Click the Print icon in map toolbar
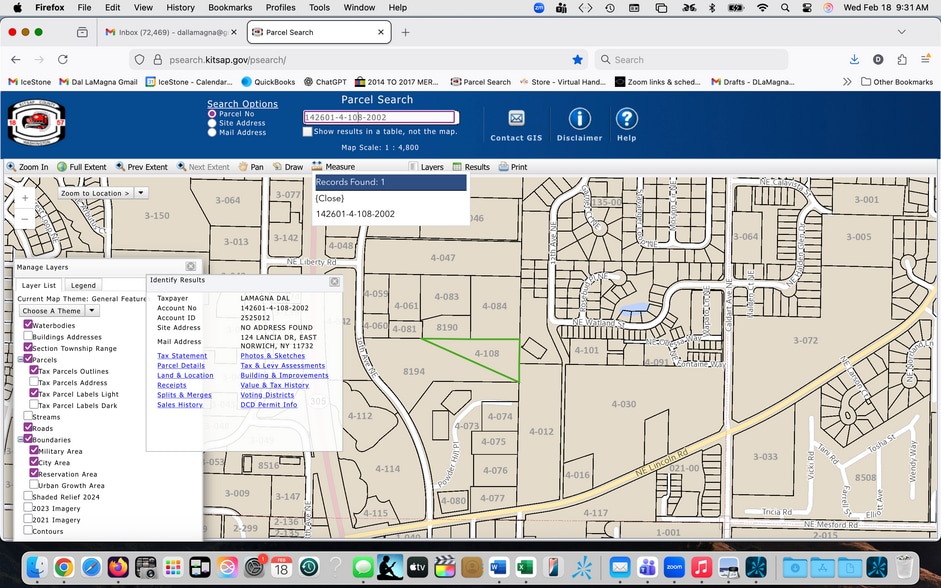The image size is (941, 588). coord(512,167)
